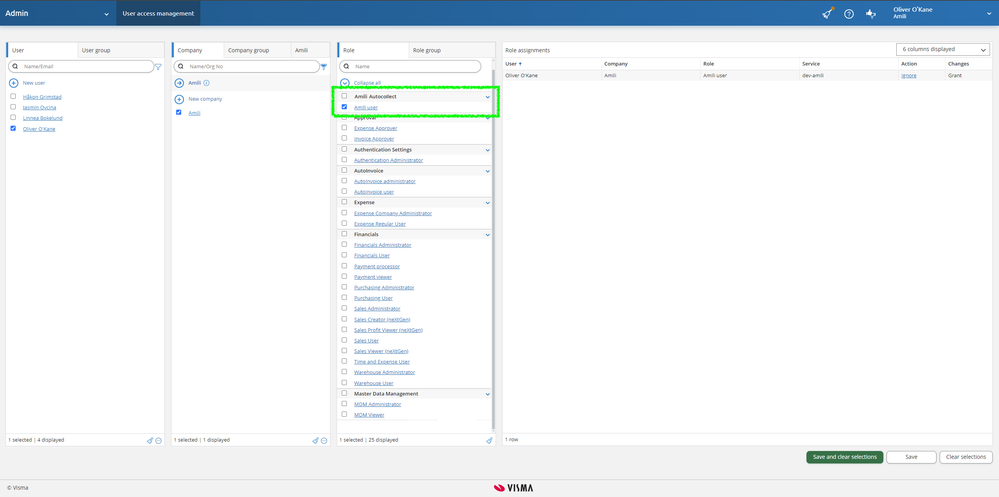Check the Financials Administrator role checkbox

(345, 245)
